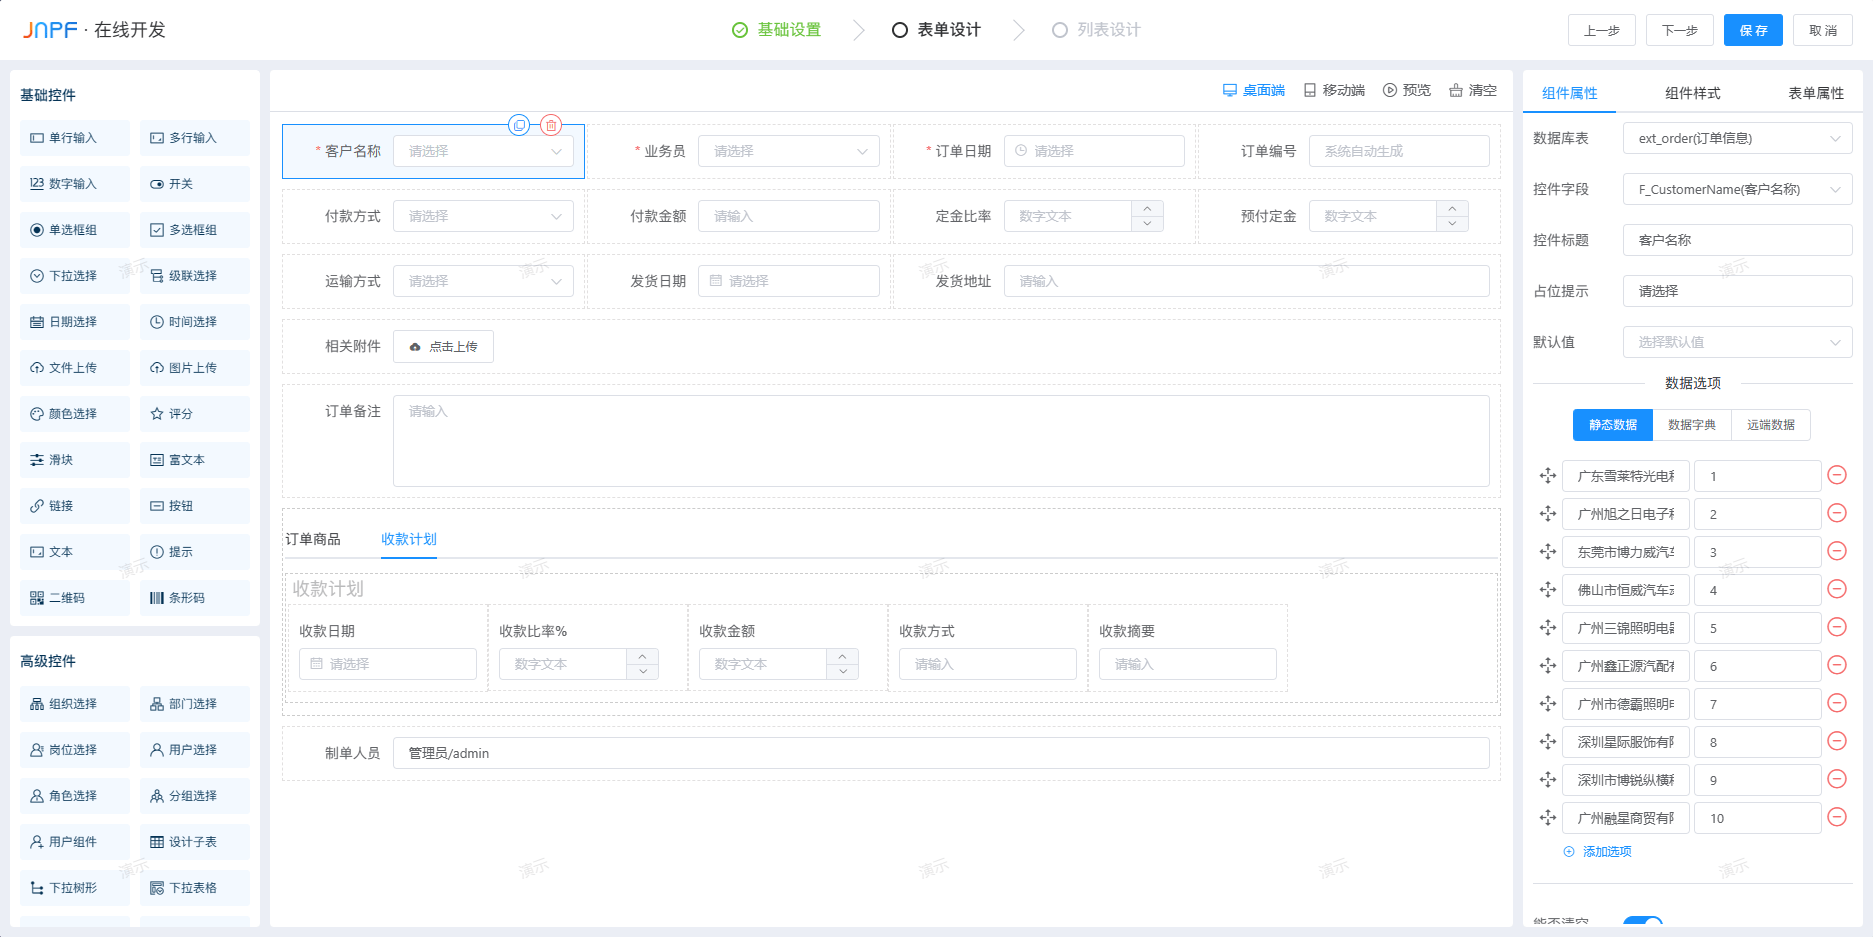The image size is (1873, 937).
Task: Select the 组织选择 control
Action: click(75, 704)
